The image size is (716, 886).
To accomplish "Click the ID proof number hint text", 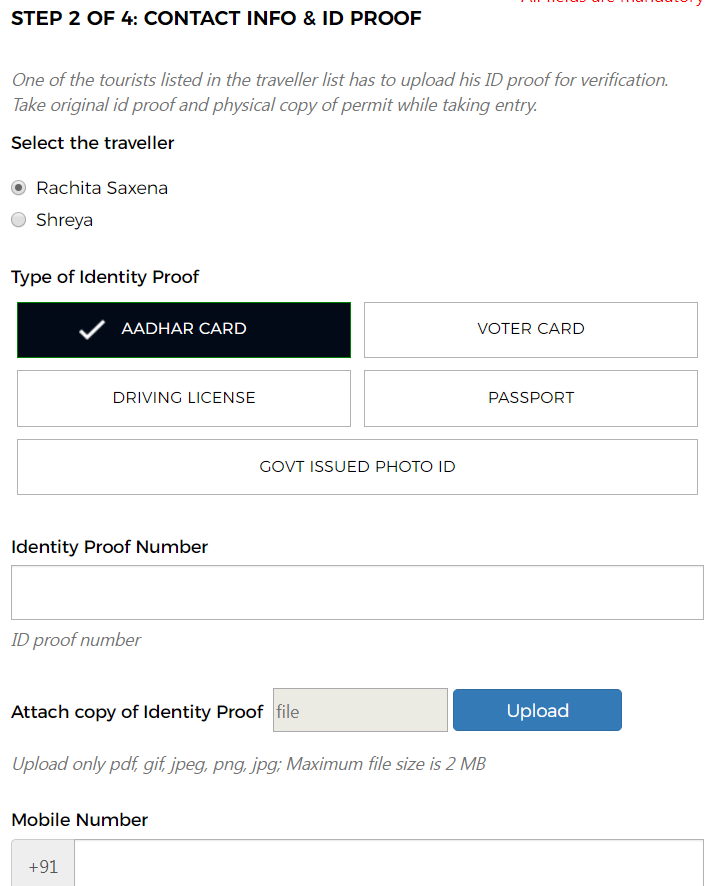I will click(x=76, y=640).
